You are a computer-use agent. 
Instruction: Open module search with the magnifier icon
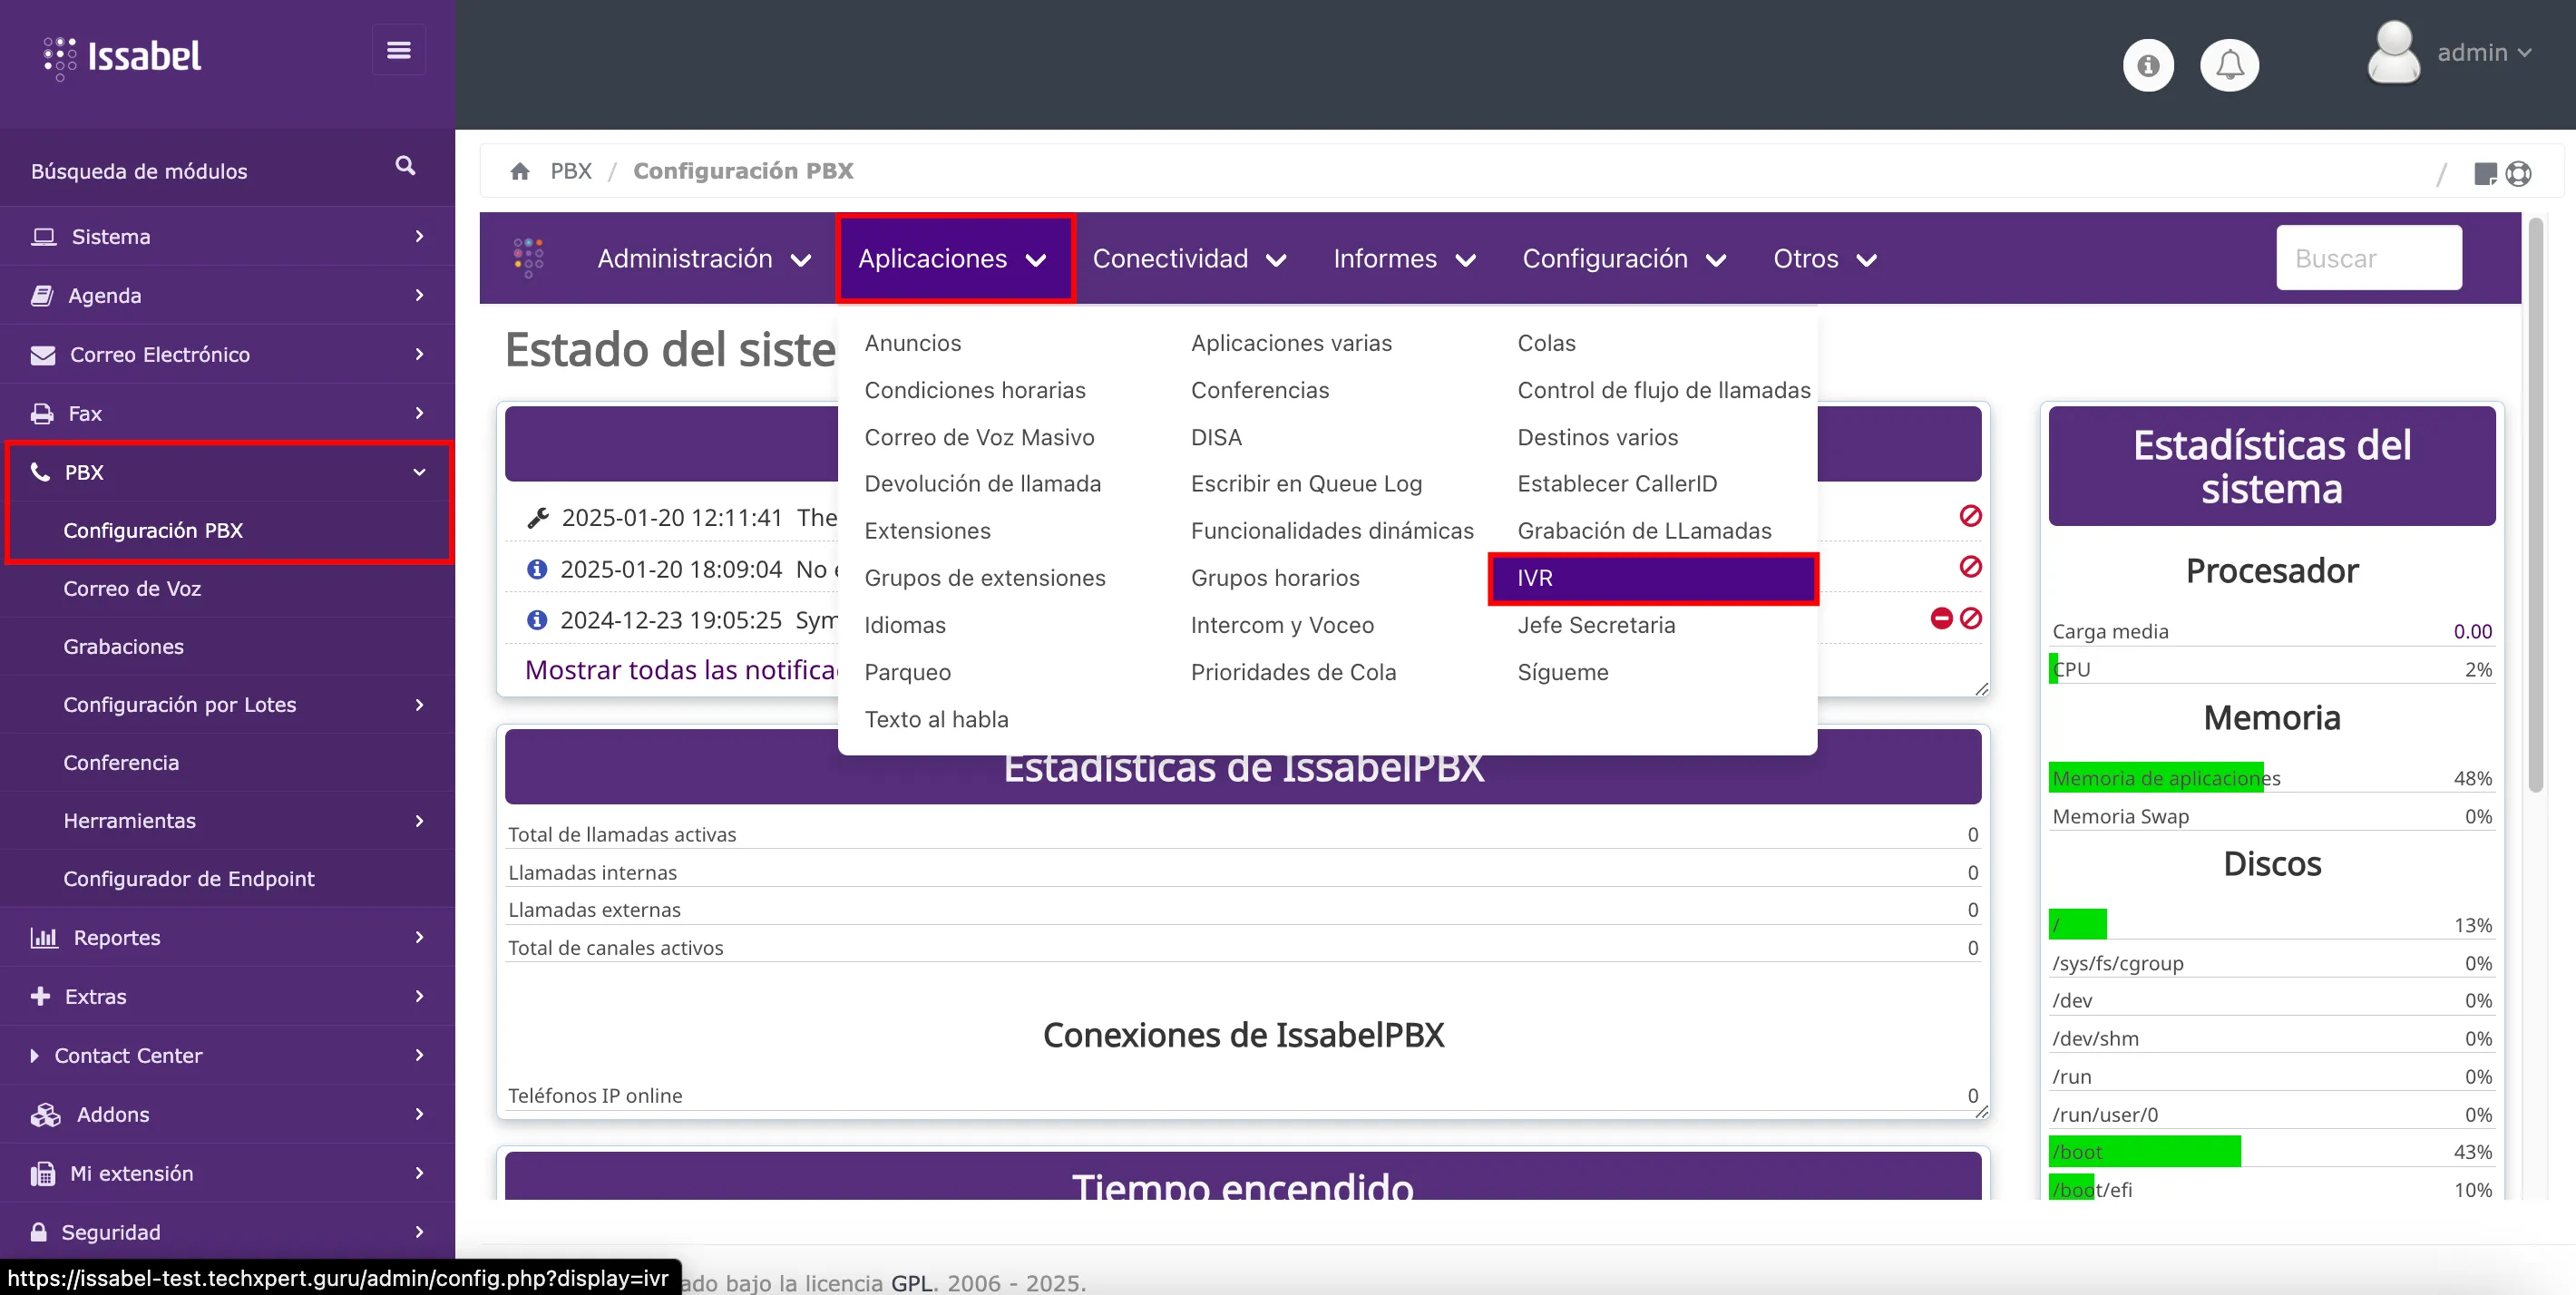point(405,166)
